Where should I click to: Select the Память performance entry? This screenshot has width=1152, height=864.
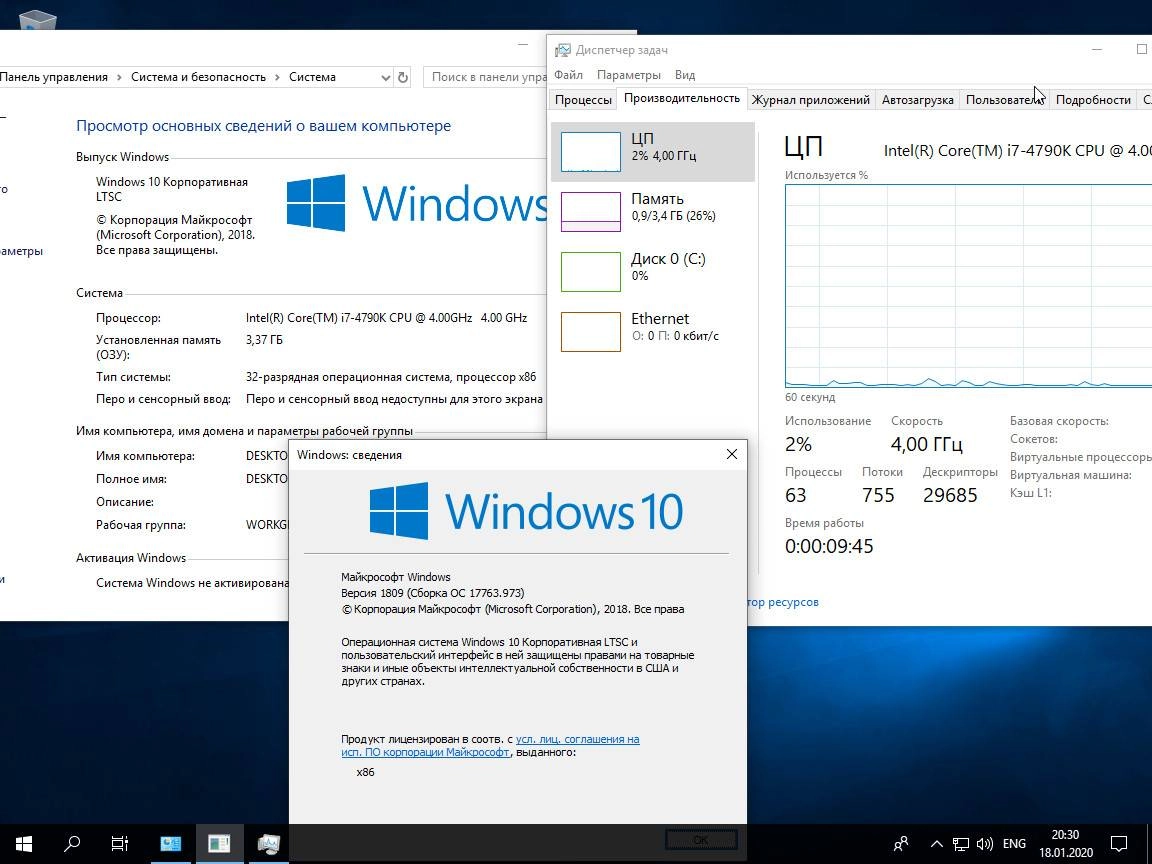click(652, 212)
